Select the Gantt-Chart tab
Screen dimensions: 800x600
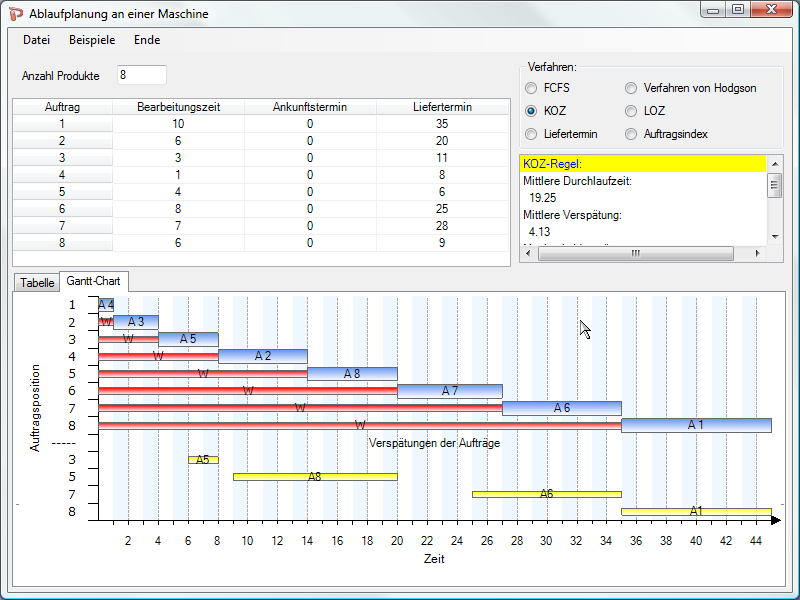coord(94,282)
